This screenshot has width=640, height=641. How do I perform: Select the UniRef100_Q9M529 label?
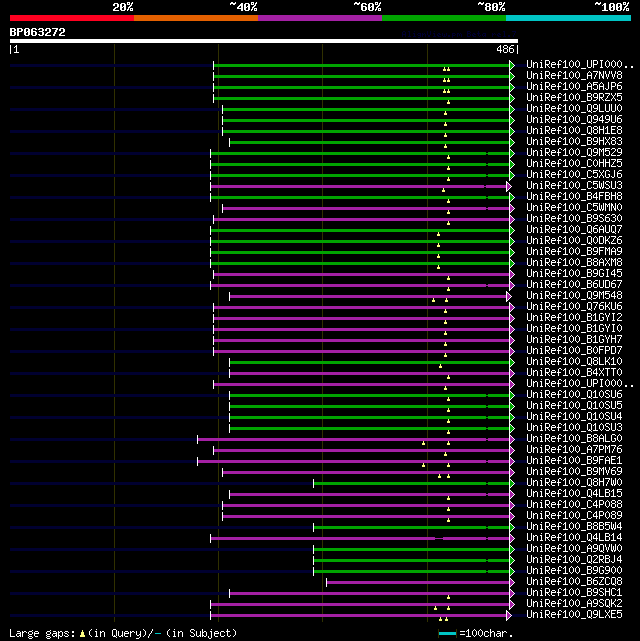pos(574,152)
